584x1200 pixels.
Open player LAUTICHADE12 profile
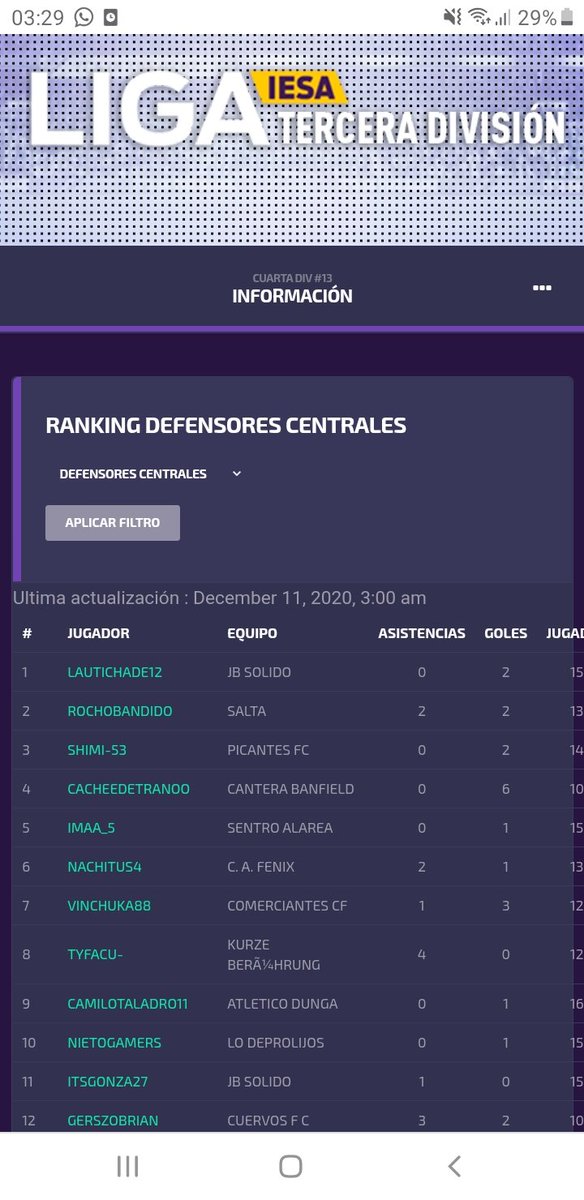point(114,672)
